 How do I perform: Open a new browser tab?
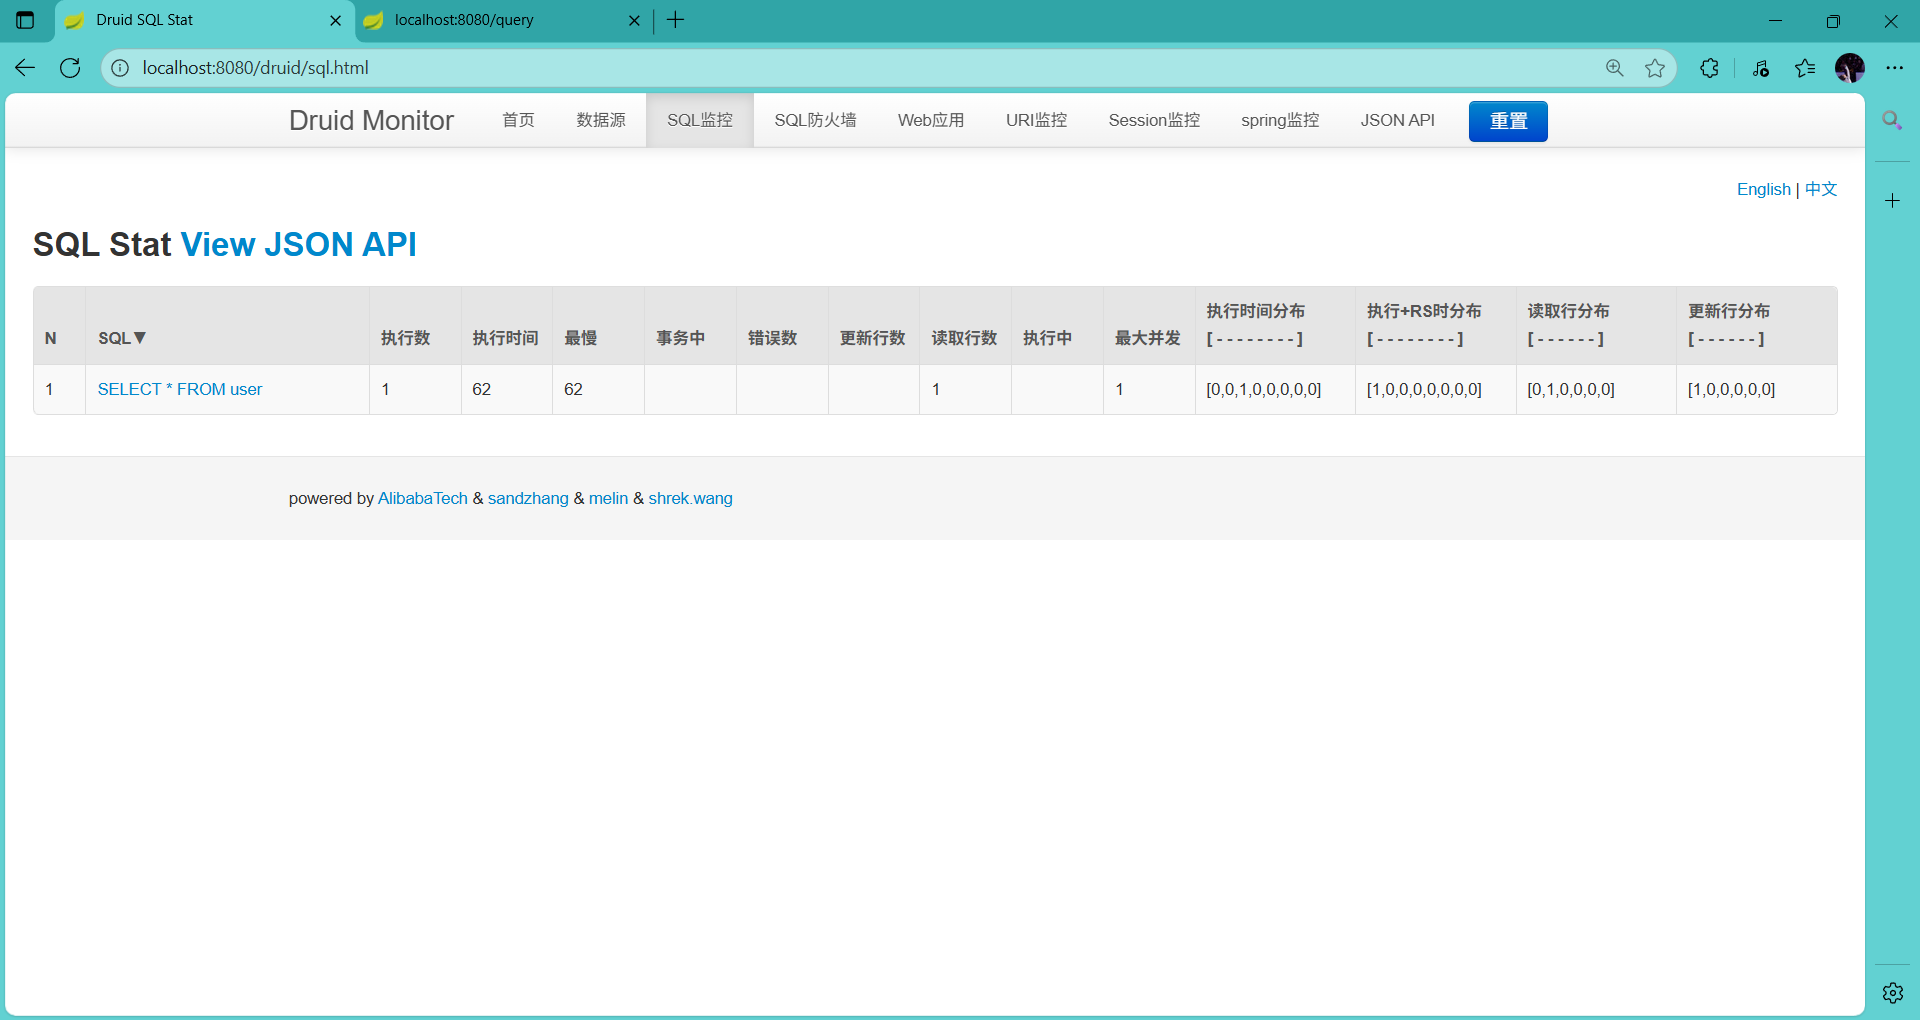coord(676,20)
